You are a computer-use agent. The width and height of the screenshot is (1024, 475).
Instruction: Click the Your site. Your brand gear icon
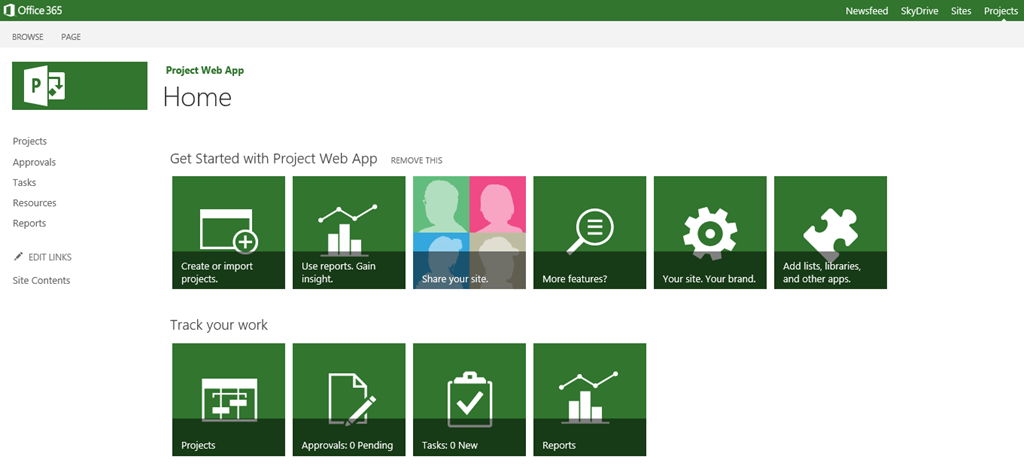pyautogui.click(x=710, y=231)
